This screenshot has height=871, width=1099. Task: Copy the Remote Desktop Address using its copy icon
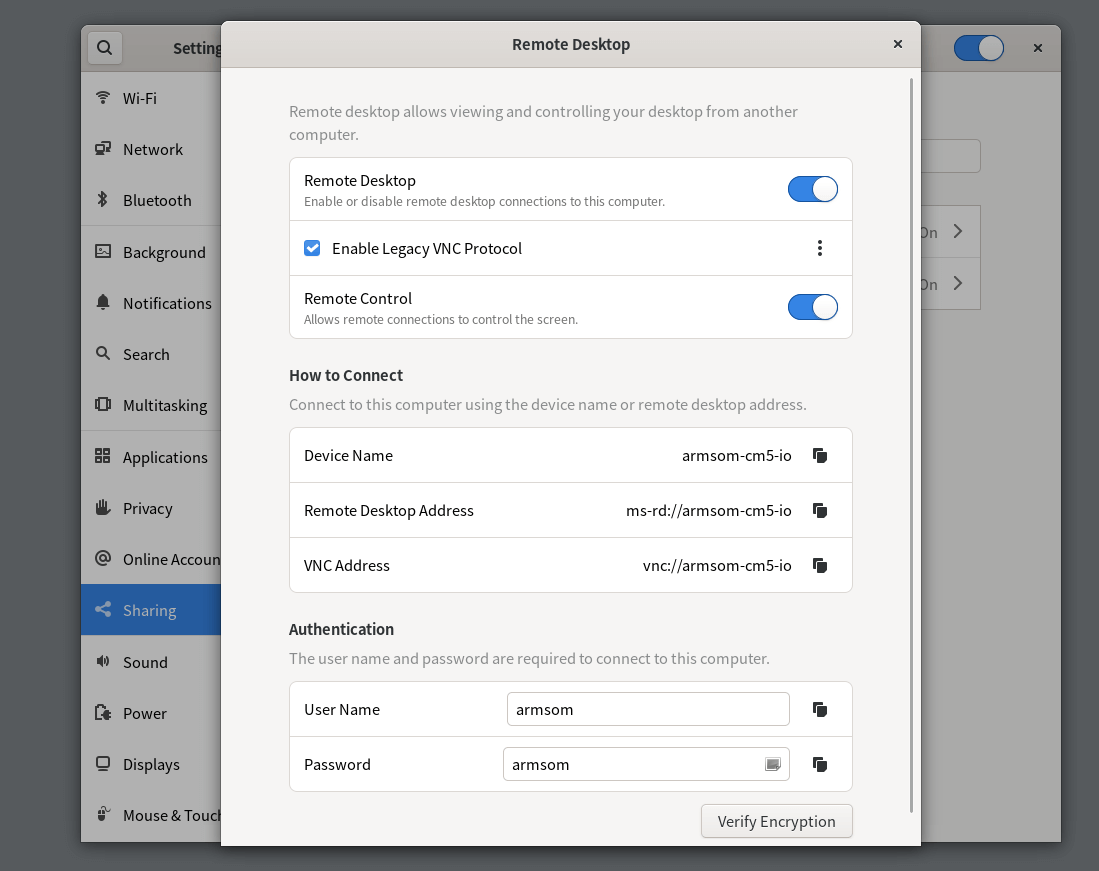(819, 510)
